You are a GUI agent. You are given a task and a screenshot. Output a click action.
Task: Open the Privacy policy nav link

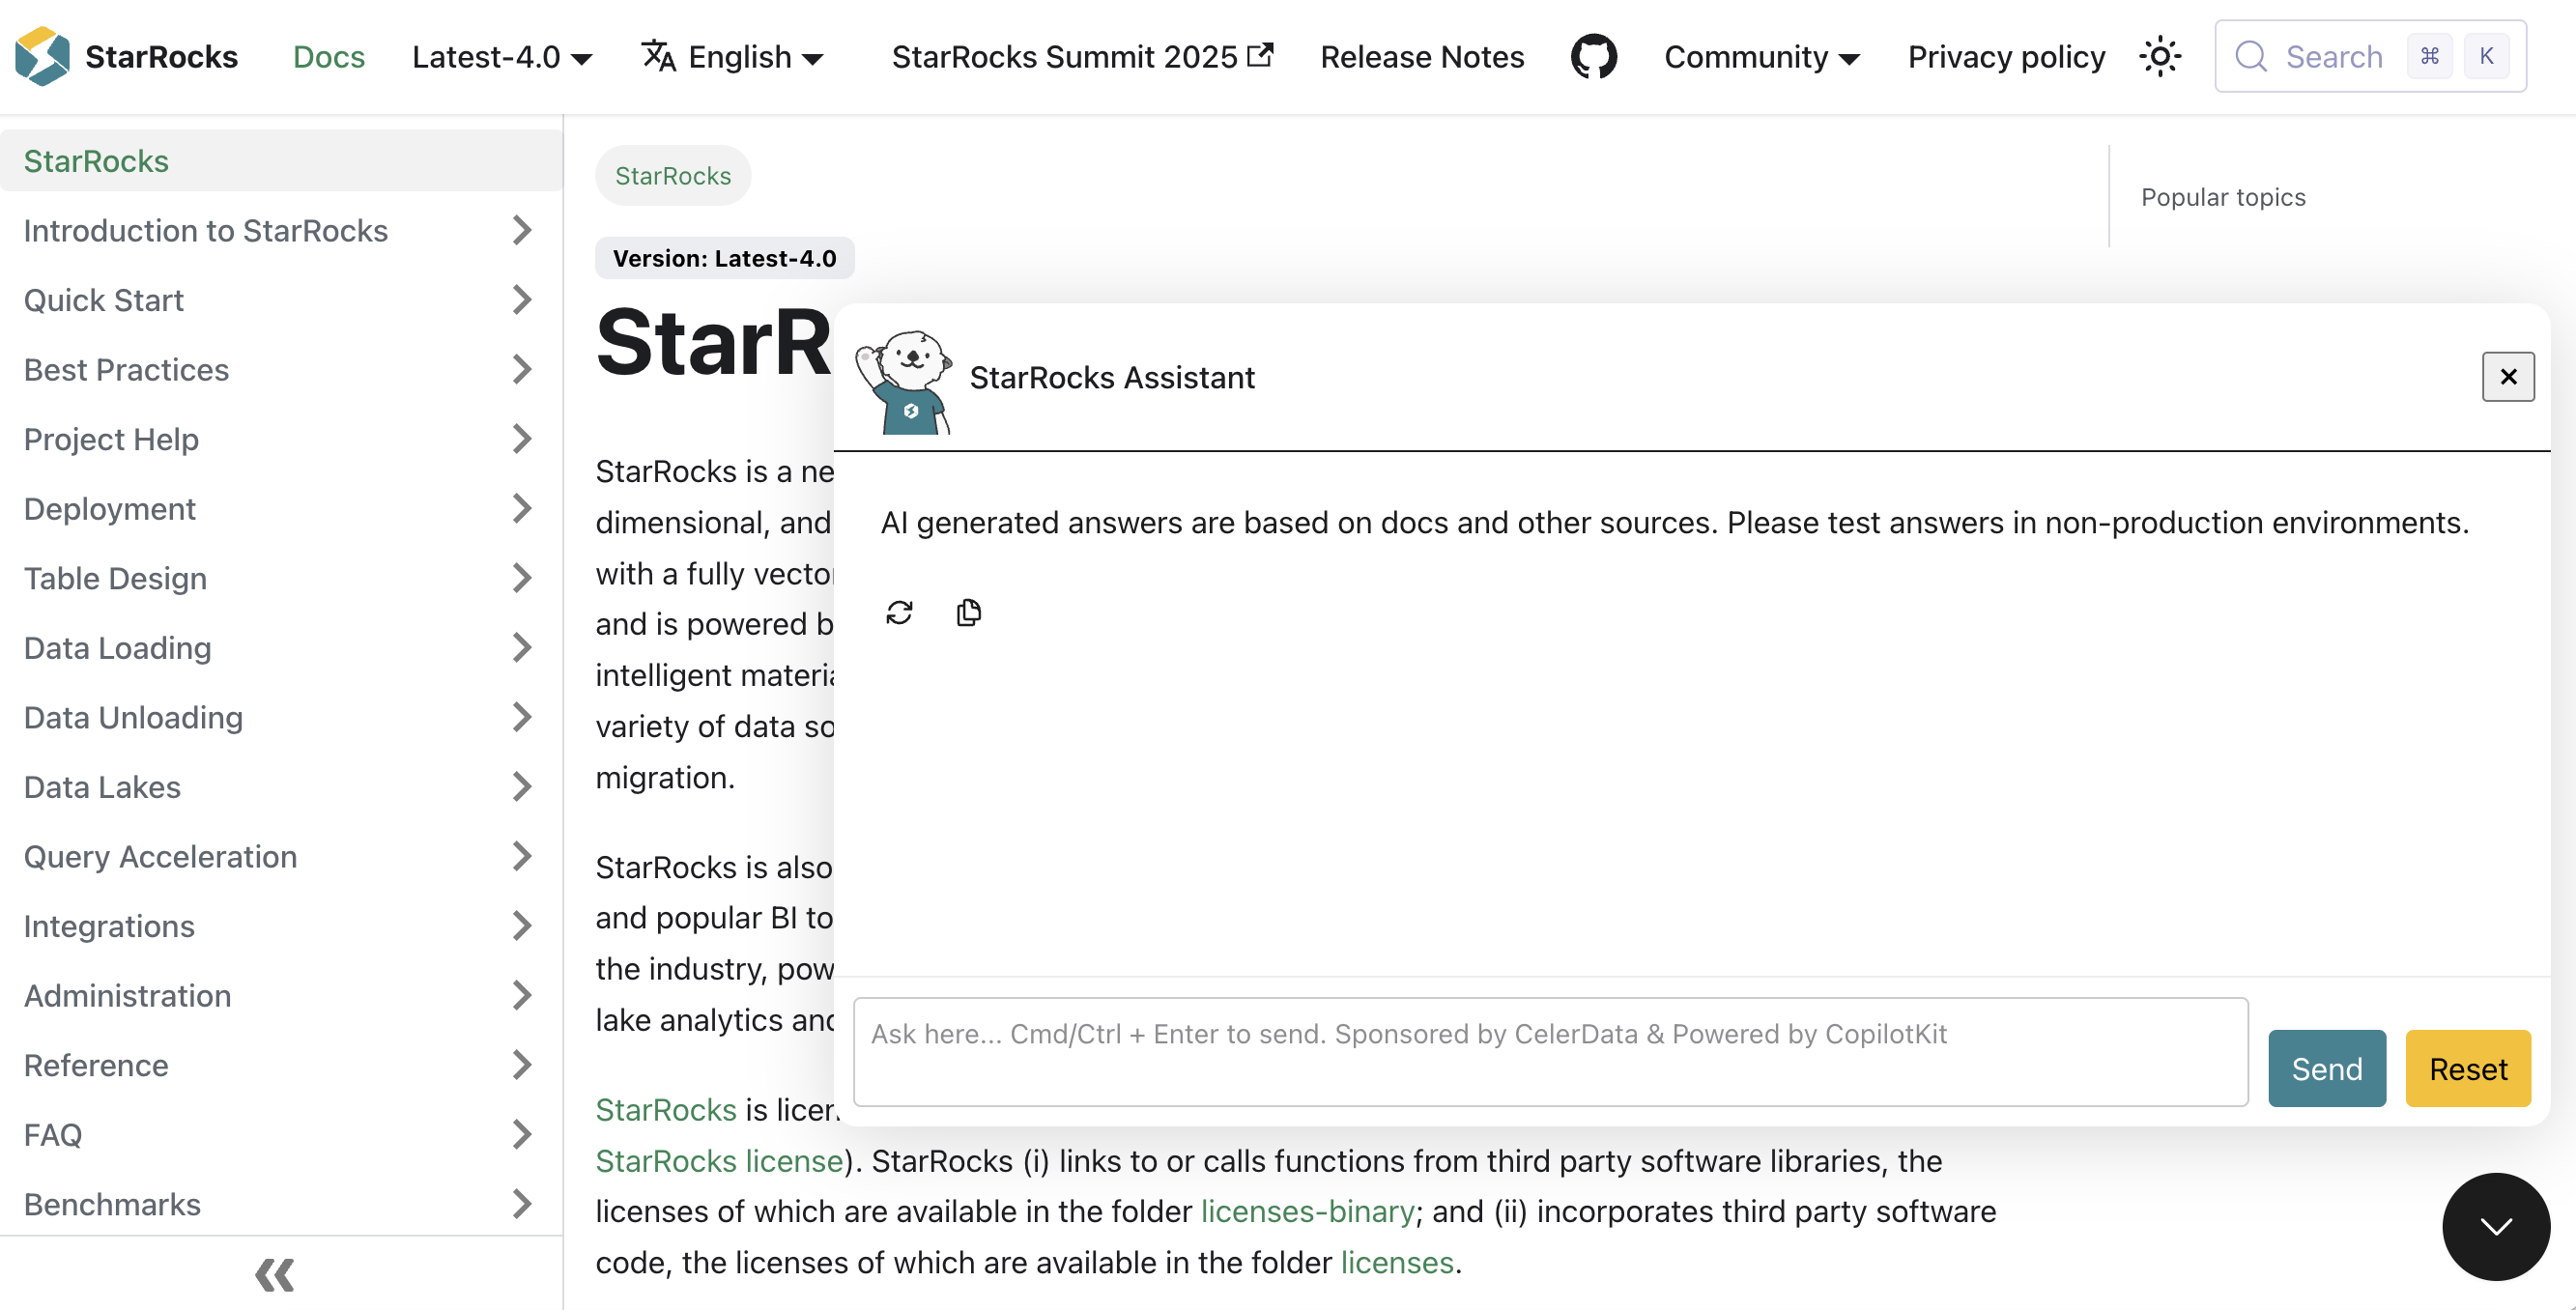[2005, 57]
